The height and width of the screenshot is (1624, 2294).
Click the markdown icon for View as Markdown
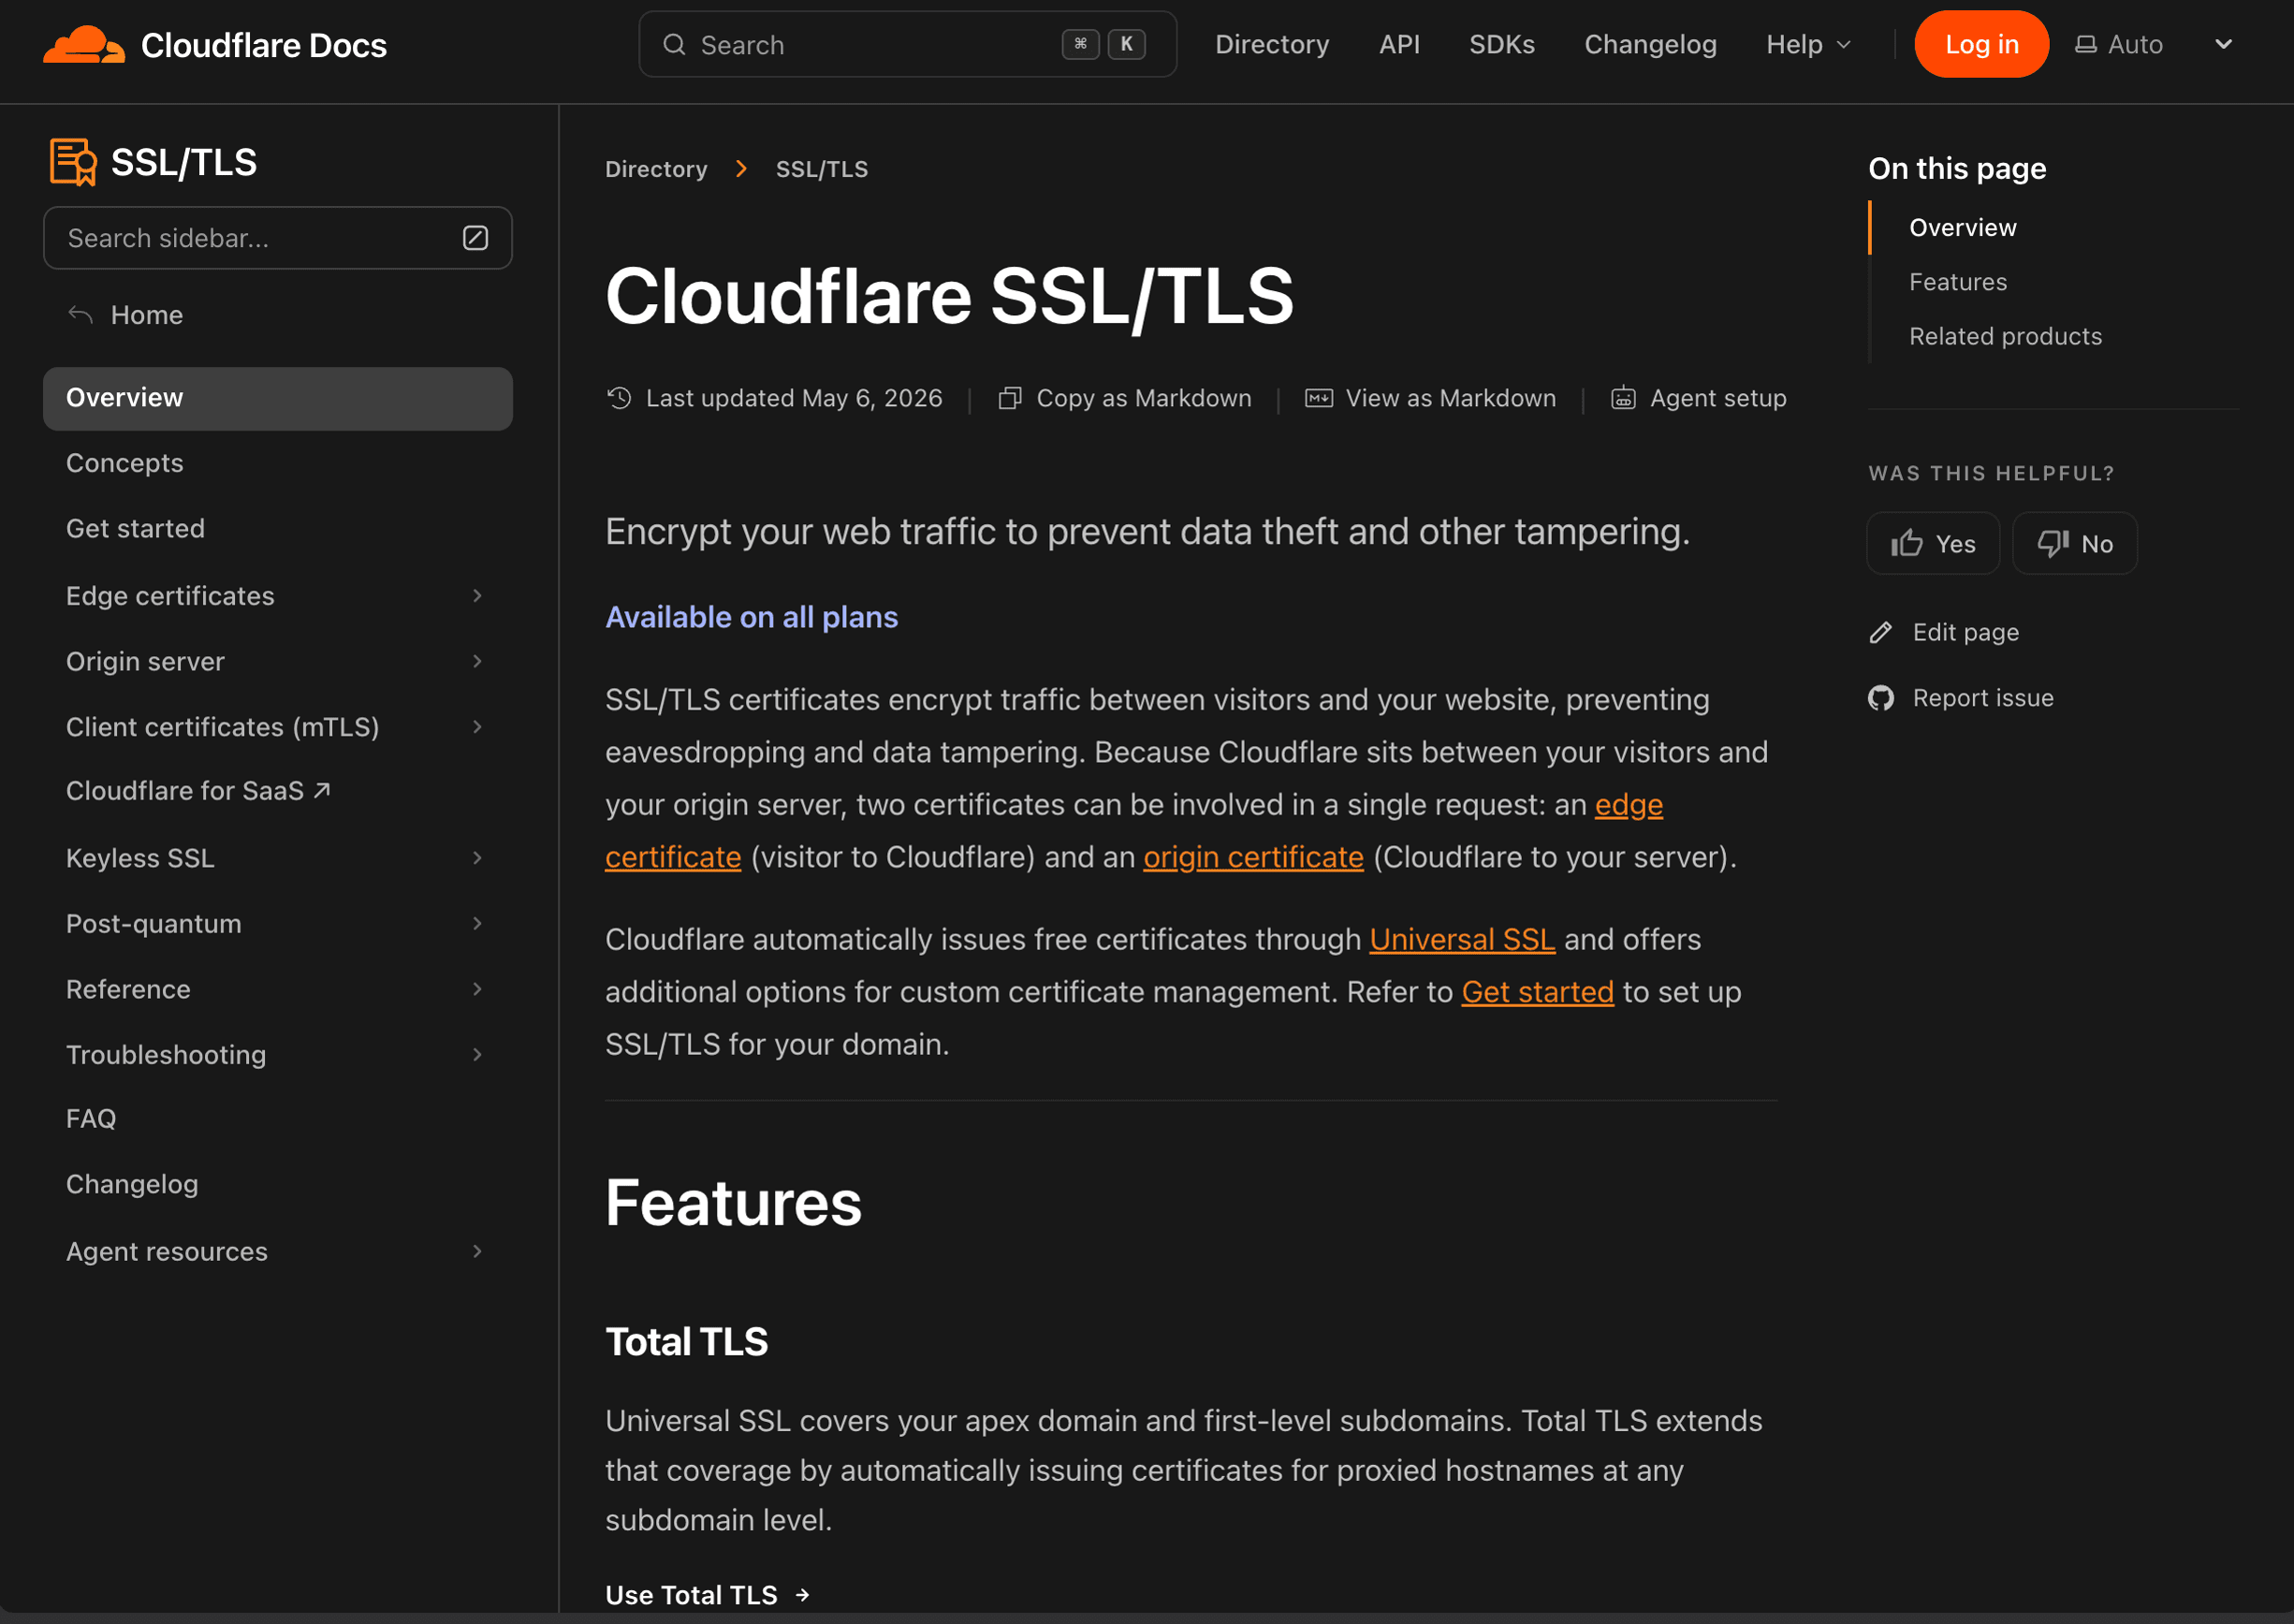tap(1319, 398)
